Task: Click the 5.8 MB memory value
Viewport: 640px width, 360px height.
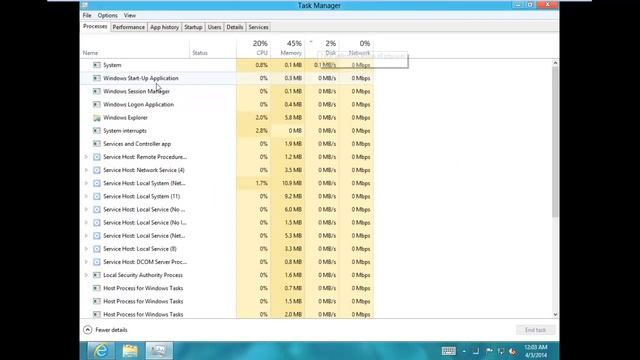Action: point(293,118)
